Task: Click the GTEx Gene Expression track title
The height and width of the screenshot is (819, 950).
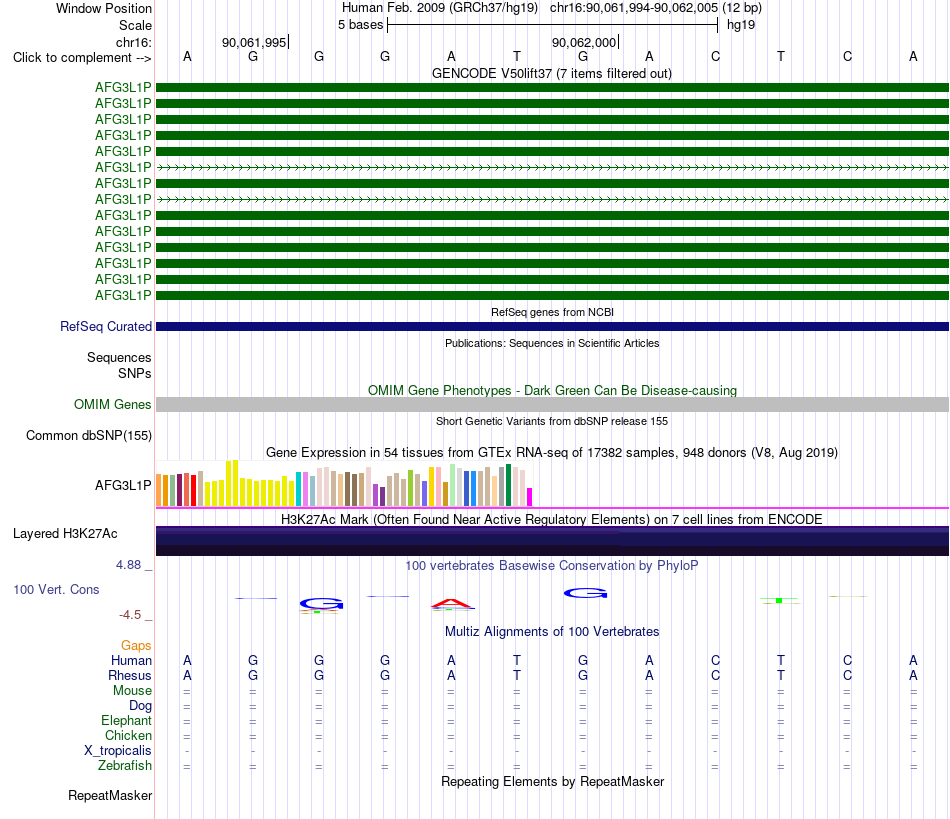Action: pos(552,453)
